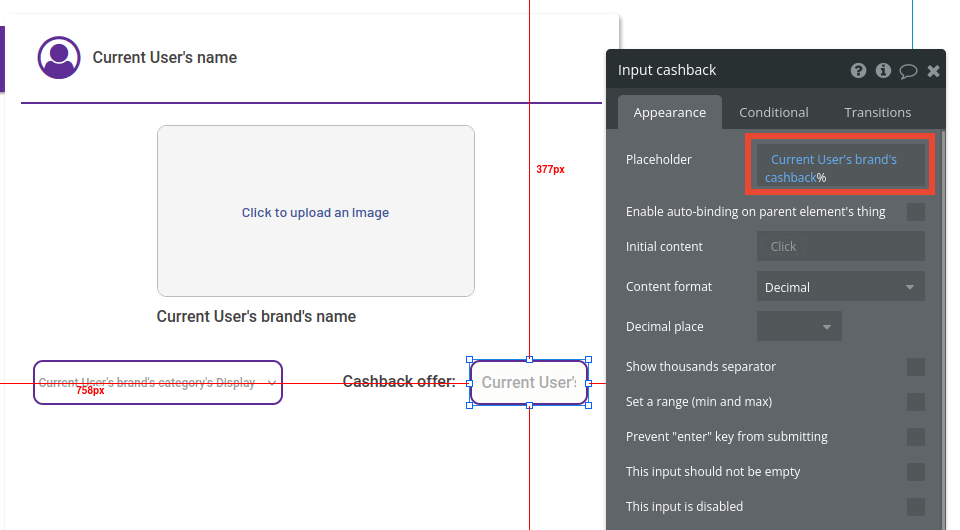Image resolution: width=960 pixels, height=530 pixels.
Task: Click the info icon in Input cashback panel
Action: pyautogui.click(x=883, y=70)
